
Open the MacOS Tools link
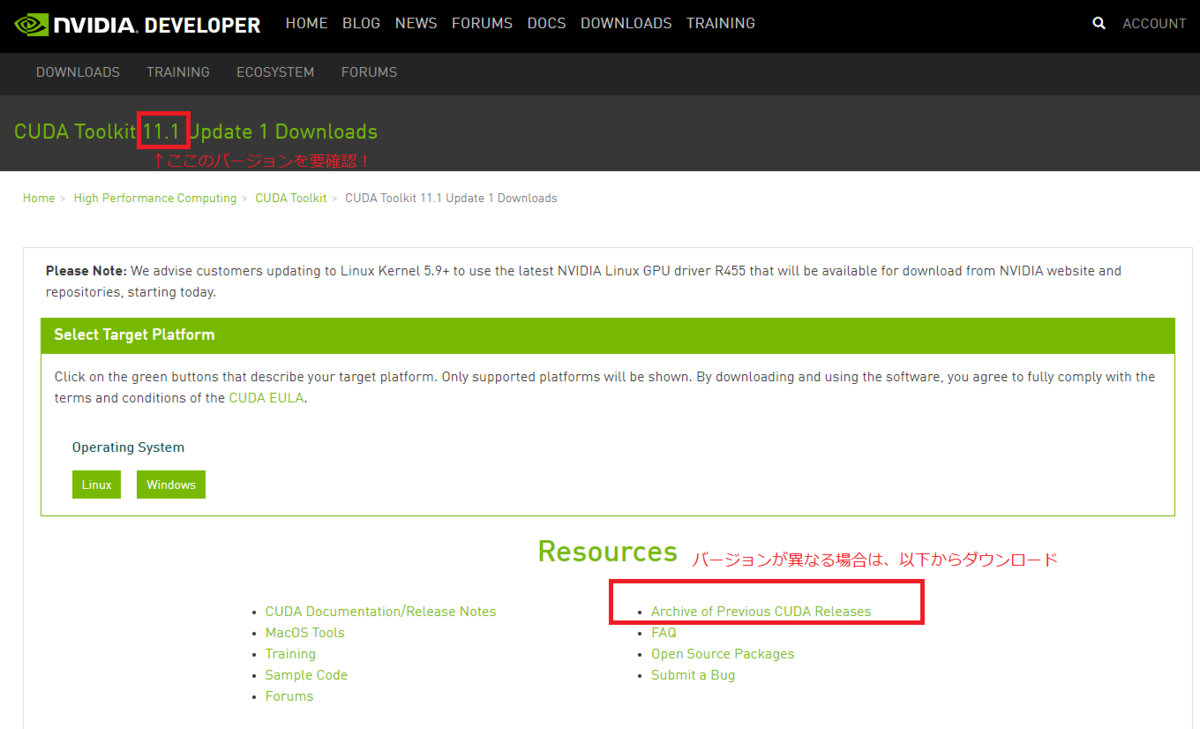[305, 632]
